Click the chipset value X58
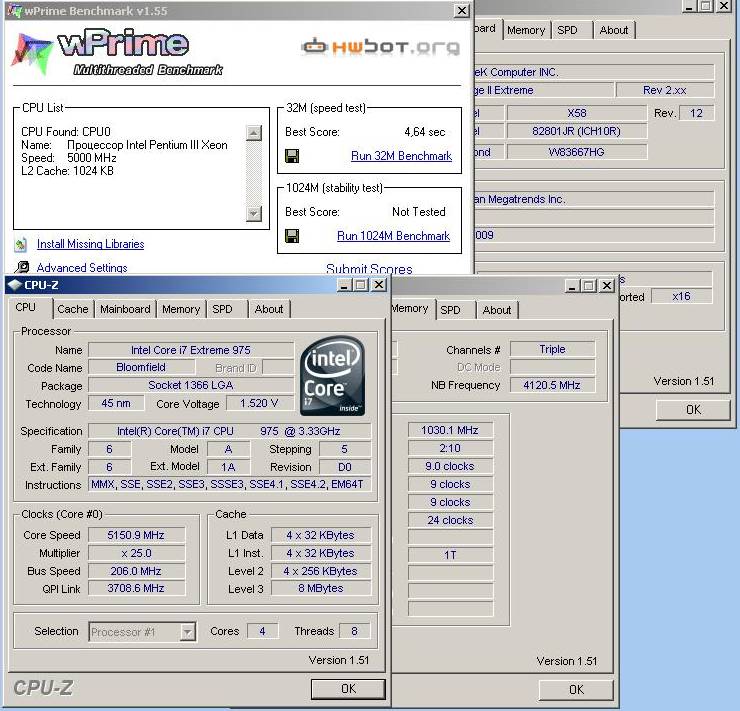 point(576,113)
